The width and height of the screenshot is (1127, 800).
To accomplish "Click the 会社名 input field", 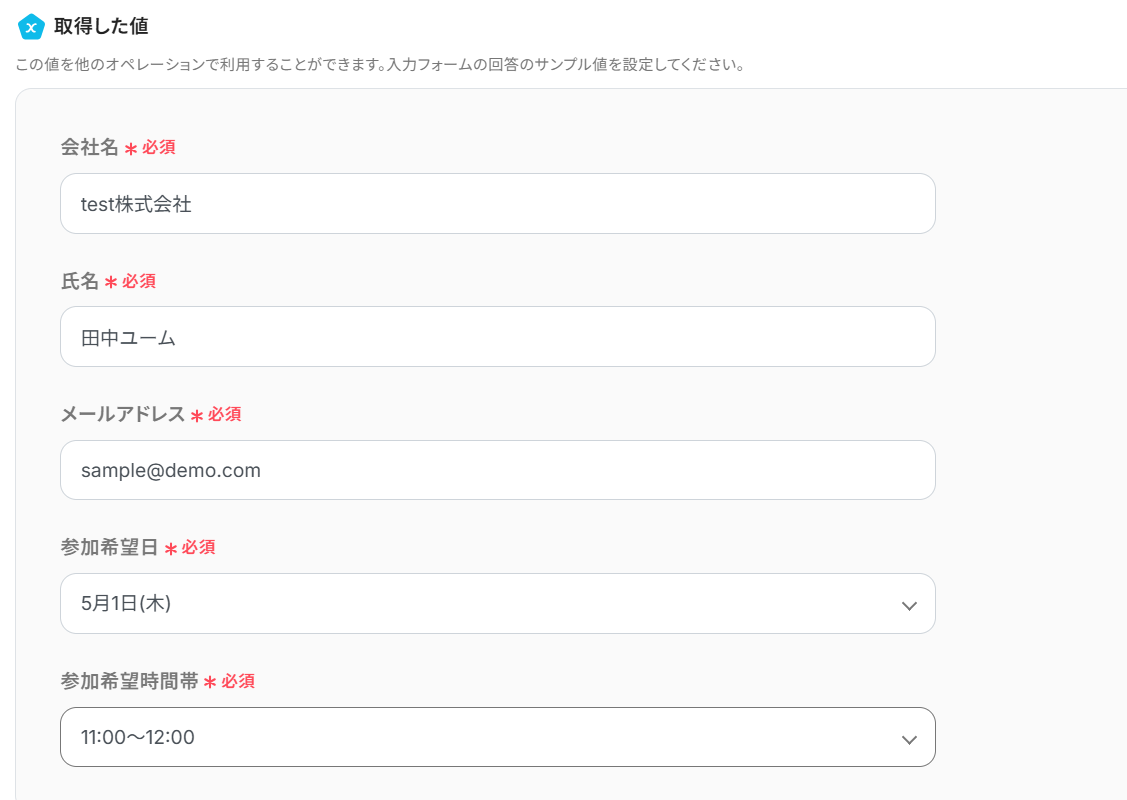I will (497, 204).
